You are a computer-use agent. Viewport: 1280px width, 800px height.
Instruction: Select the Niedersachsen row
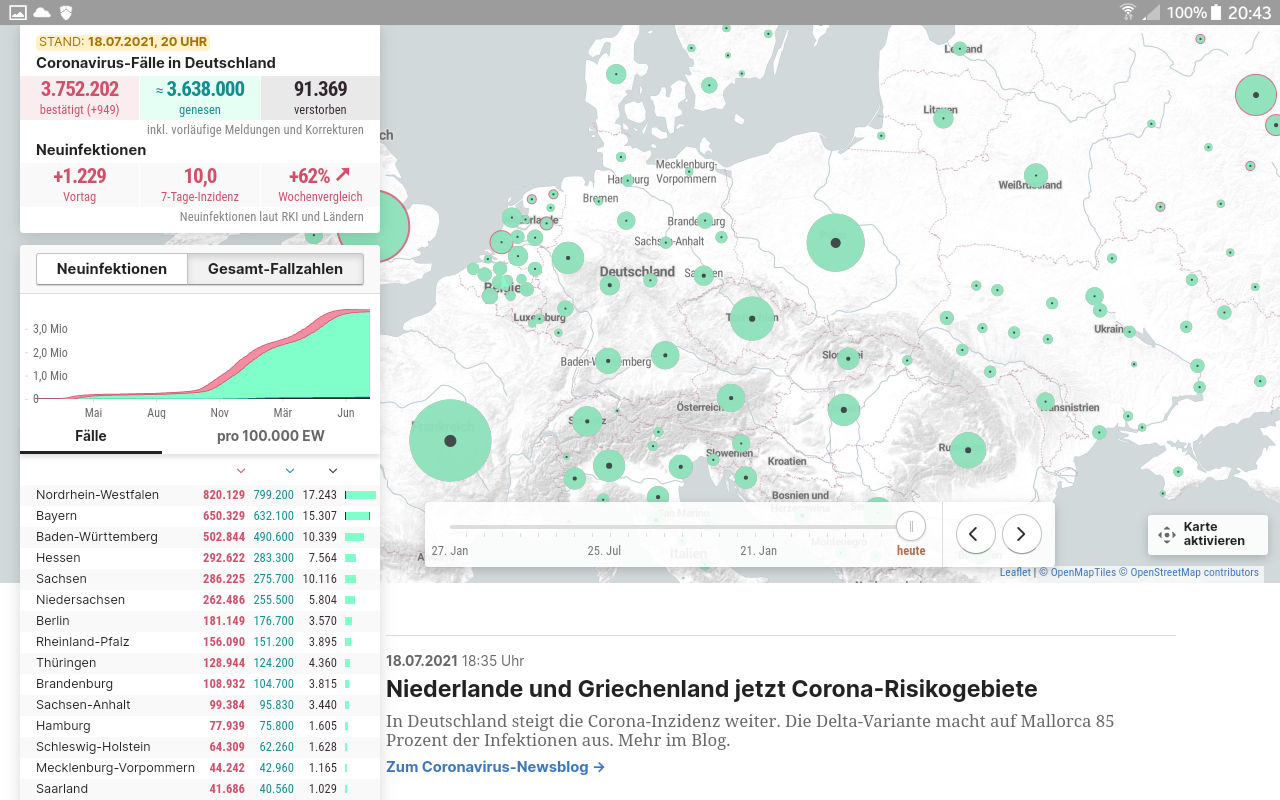click(x=200, y=600)
